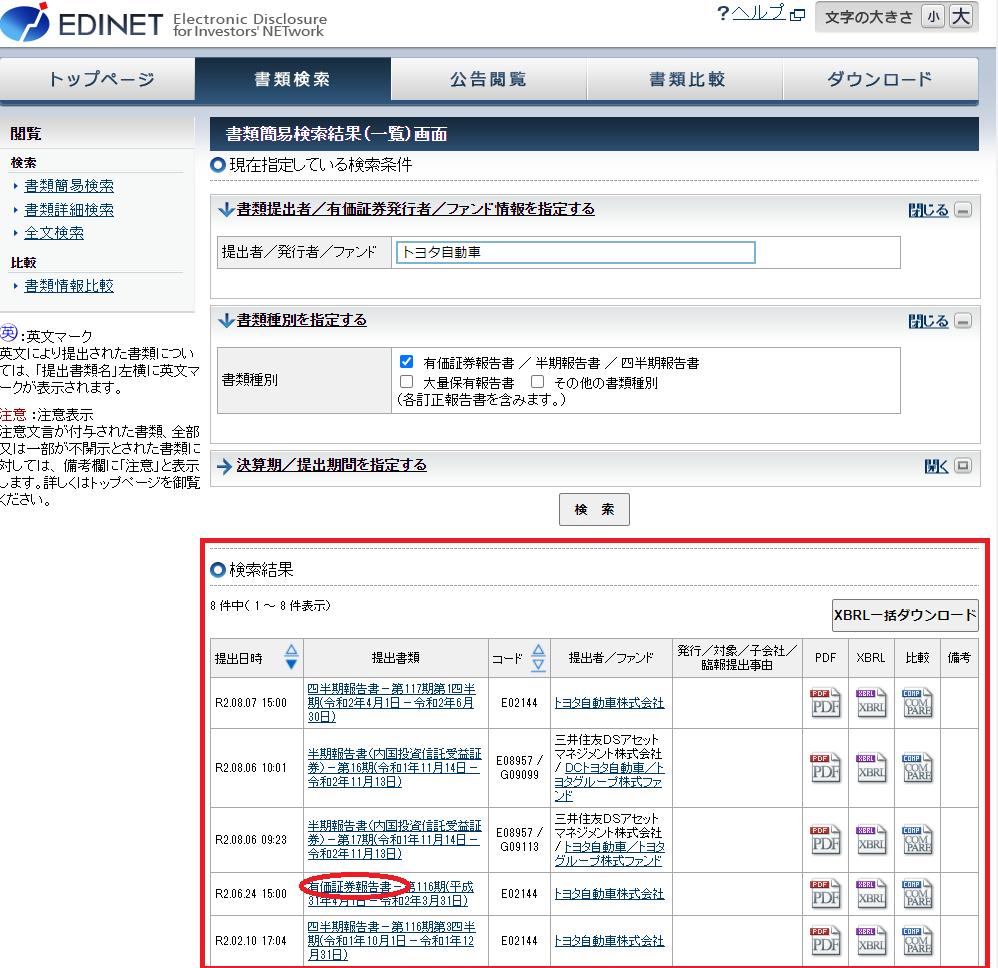This screenshot has height=968, width=998.
Task: Click the 提出者／発行者／ファンド input field
Action: [x=575, y=253]
